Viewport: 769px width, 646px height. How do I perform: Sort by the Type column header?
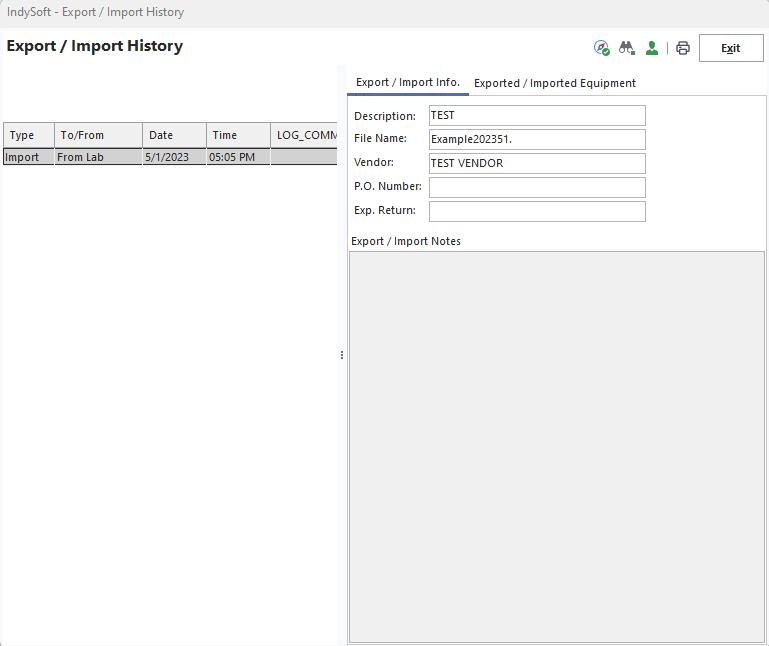click(28, 135)
